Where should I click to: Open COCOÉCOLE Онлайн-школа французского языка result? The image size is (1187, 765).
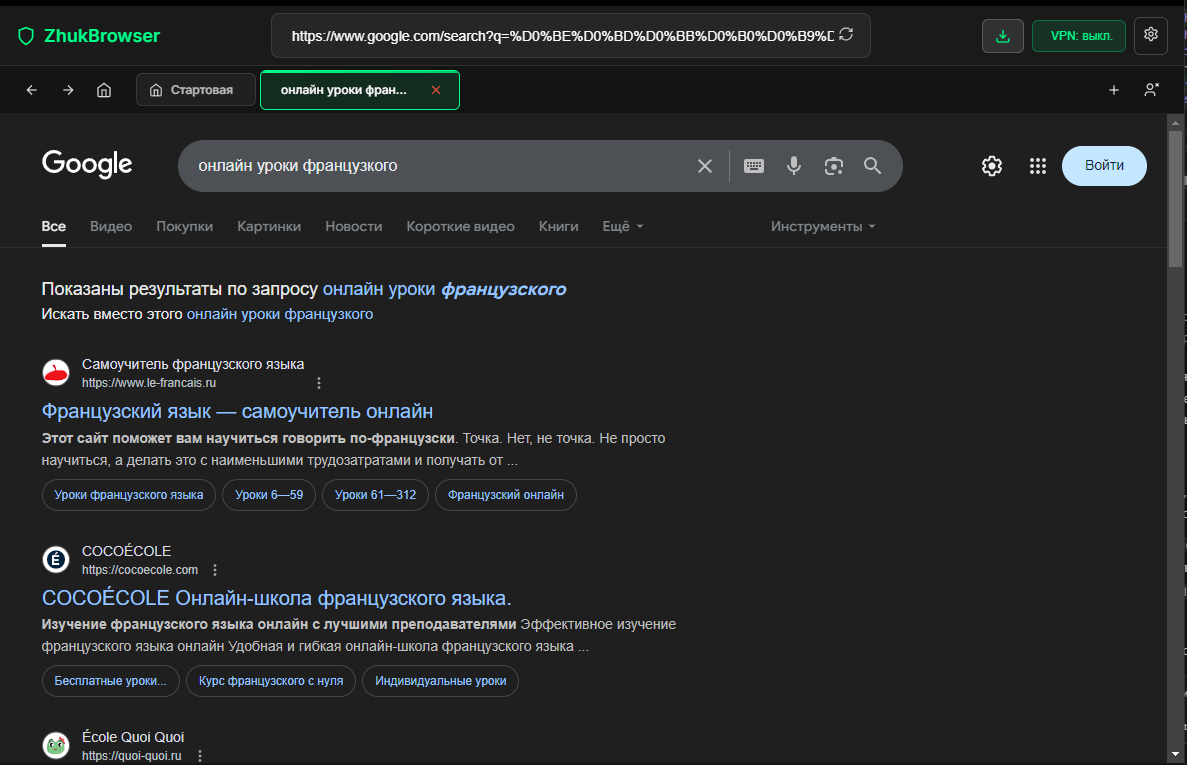pyautogui.click(x=276, y=598)
